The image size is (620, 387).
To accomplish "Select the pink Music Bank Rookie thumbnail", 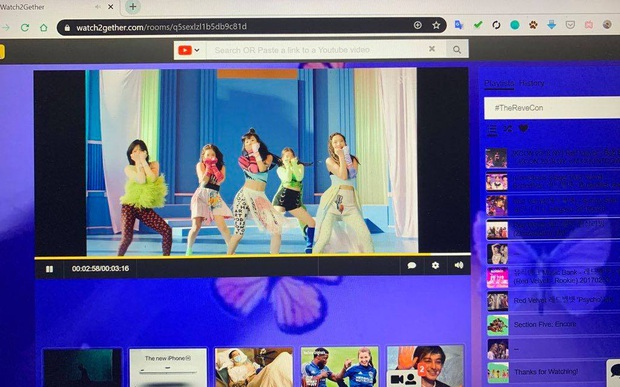I will pyautogui.click(x=497, y=278).
